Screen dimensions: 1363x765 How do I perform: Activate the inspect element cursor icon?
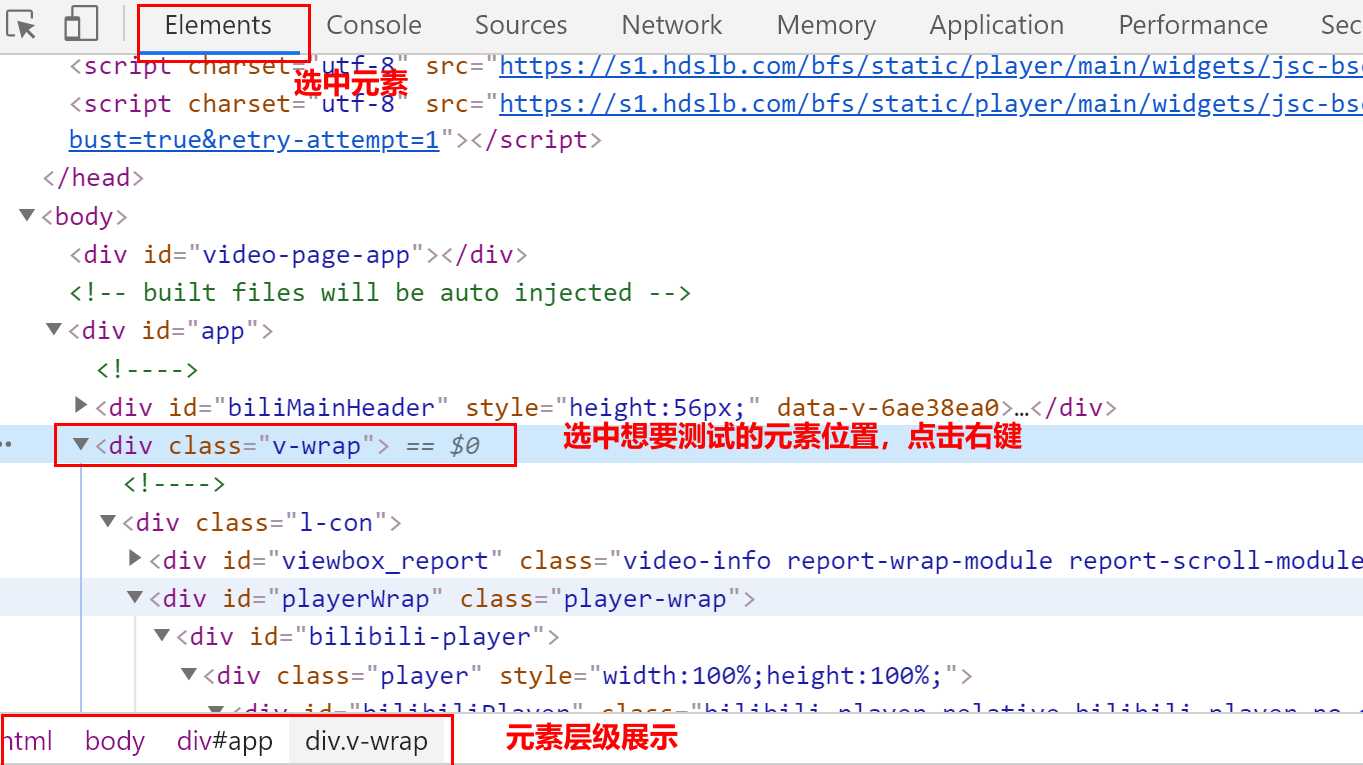[x=22, y=25]
